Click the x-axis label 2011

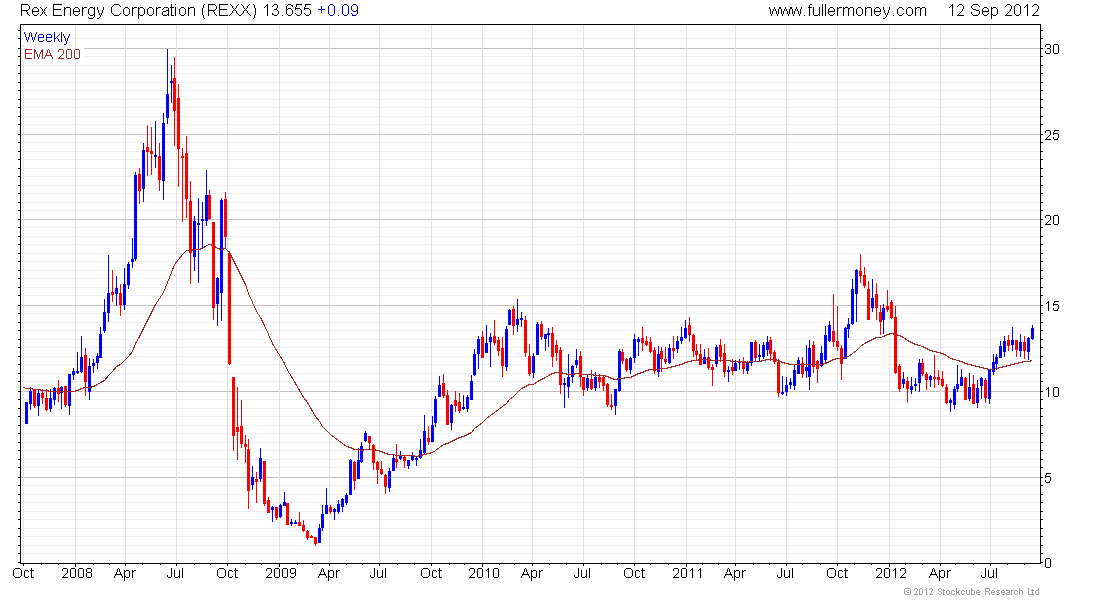(x=688, y=573)
